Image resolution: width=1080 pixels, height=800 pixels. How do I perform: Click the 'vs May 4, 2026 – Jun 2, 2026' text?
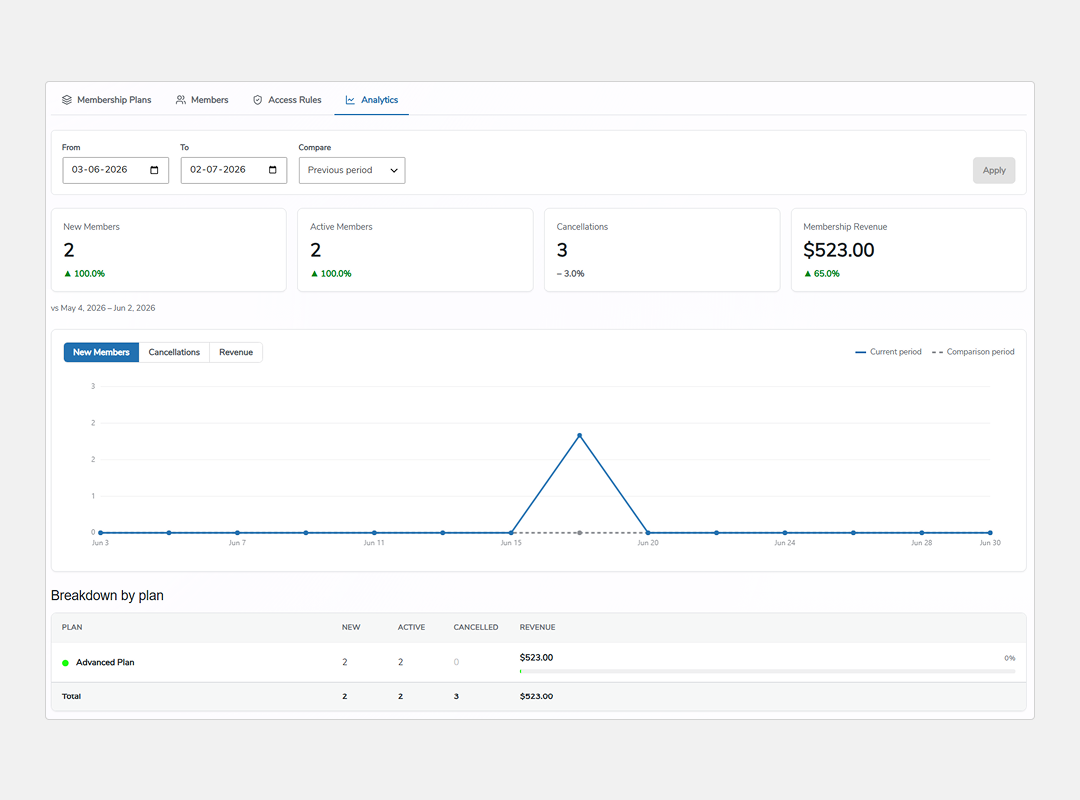(103, 308)
